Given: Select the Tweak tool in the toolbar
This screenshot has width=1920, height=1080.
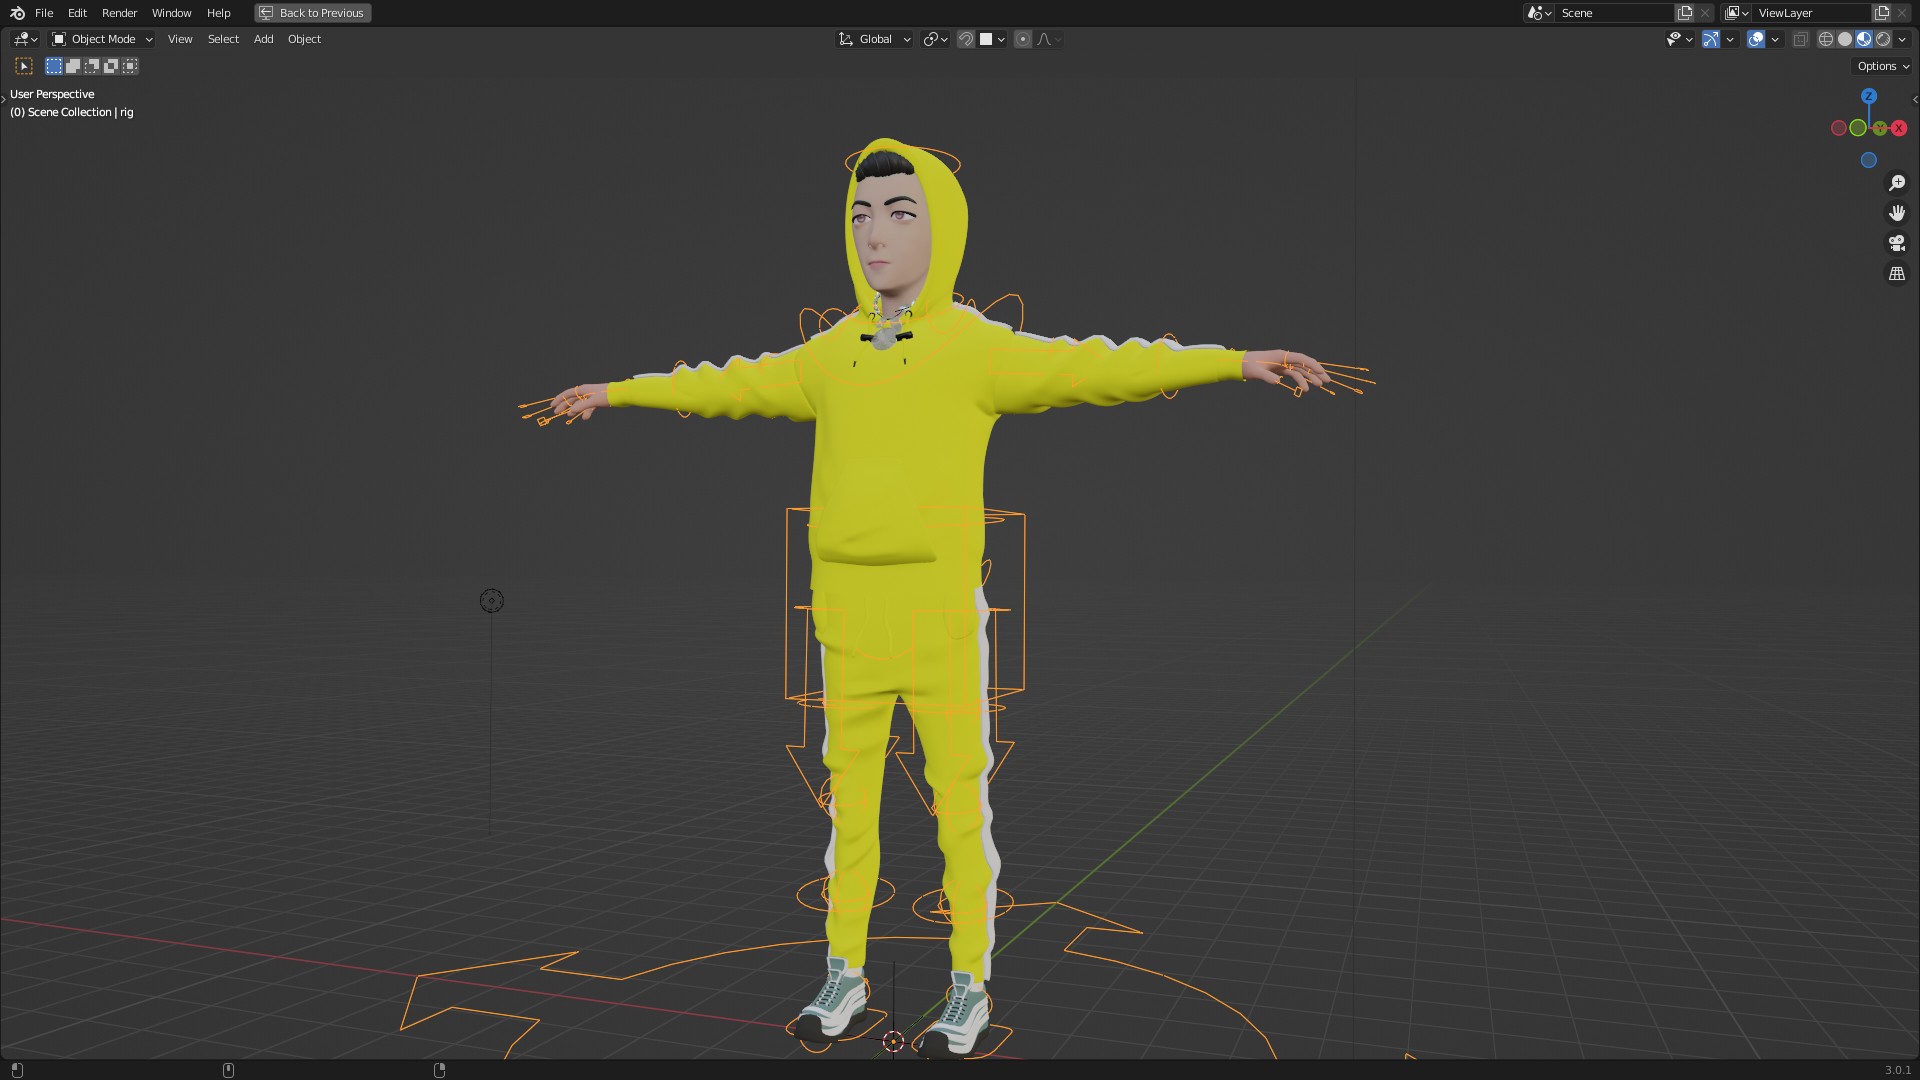Looking at the screenshot, I should 24,66.
